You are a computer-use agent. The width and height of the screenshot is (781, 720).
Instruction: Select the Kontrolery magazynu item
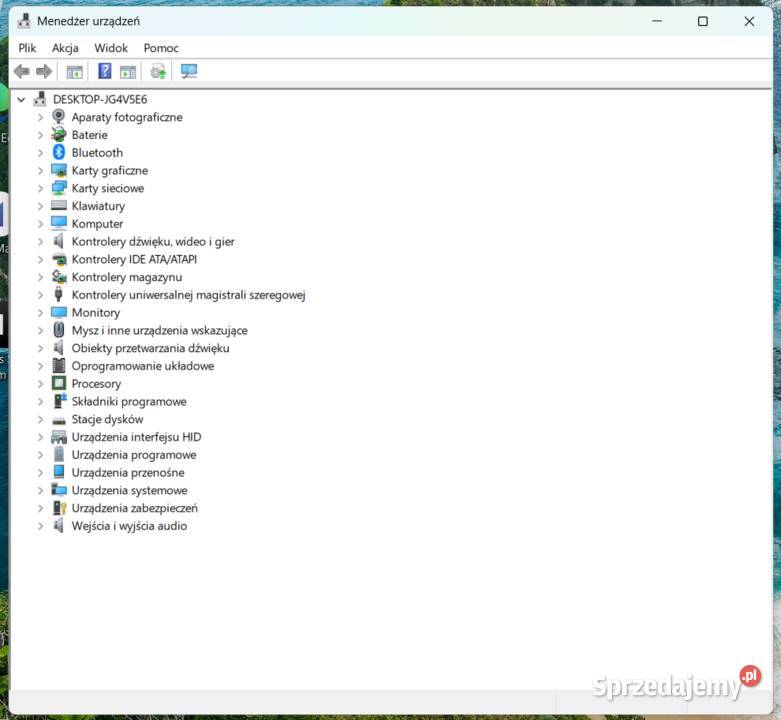pyautogui.click(x=127, y=277)
